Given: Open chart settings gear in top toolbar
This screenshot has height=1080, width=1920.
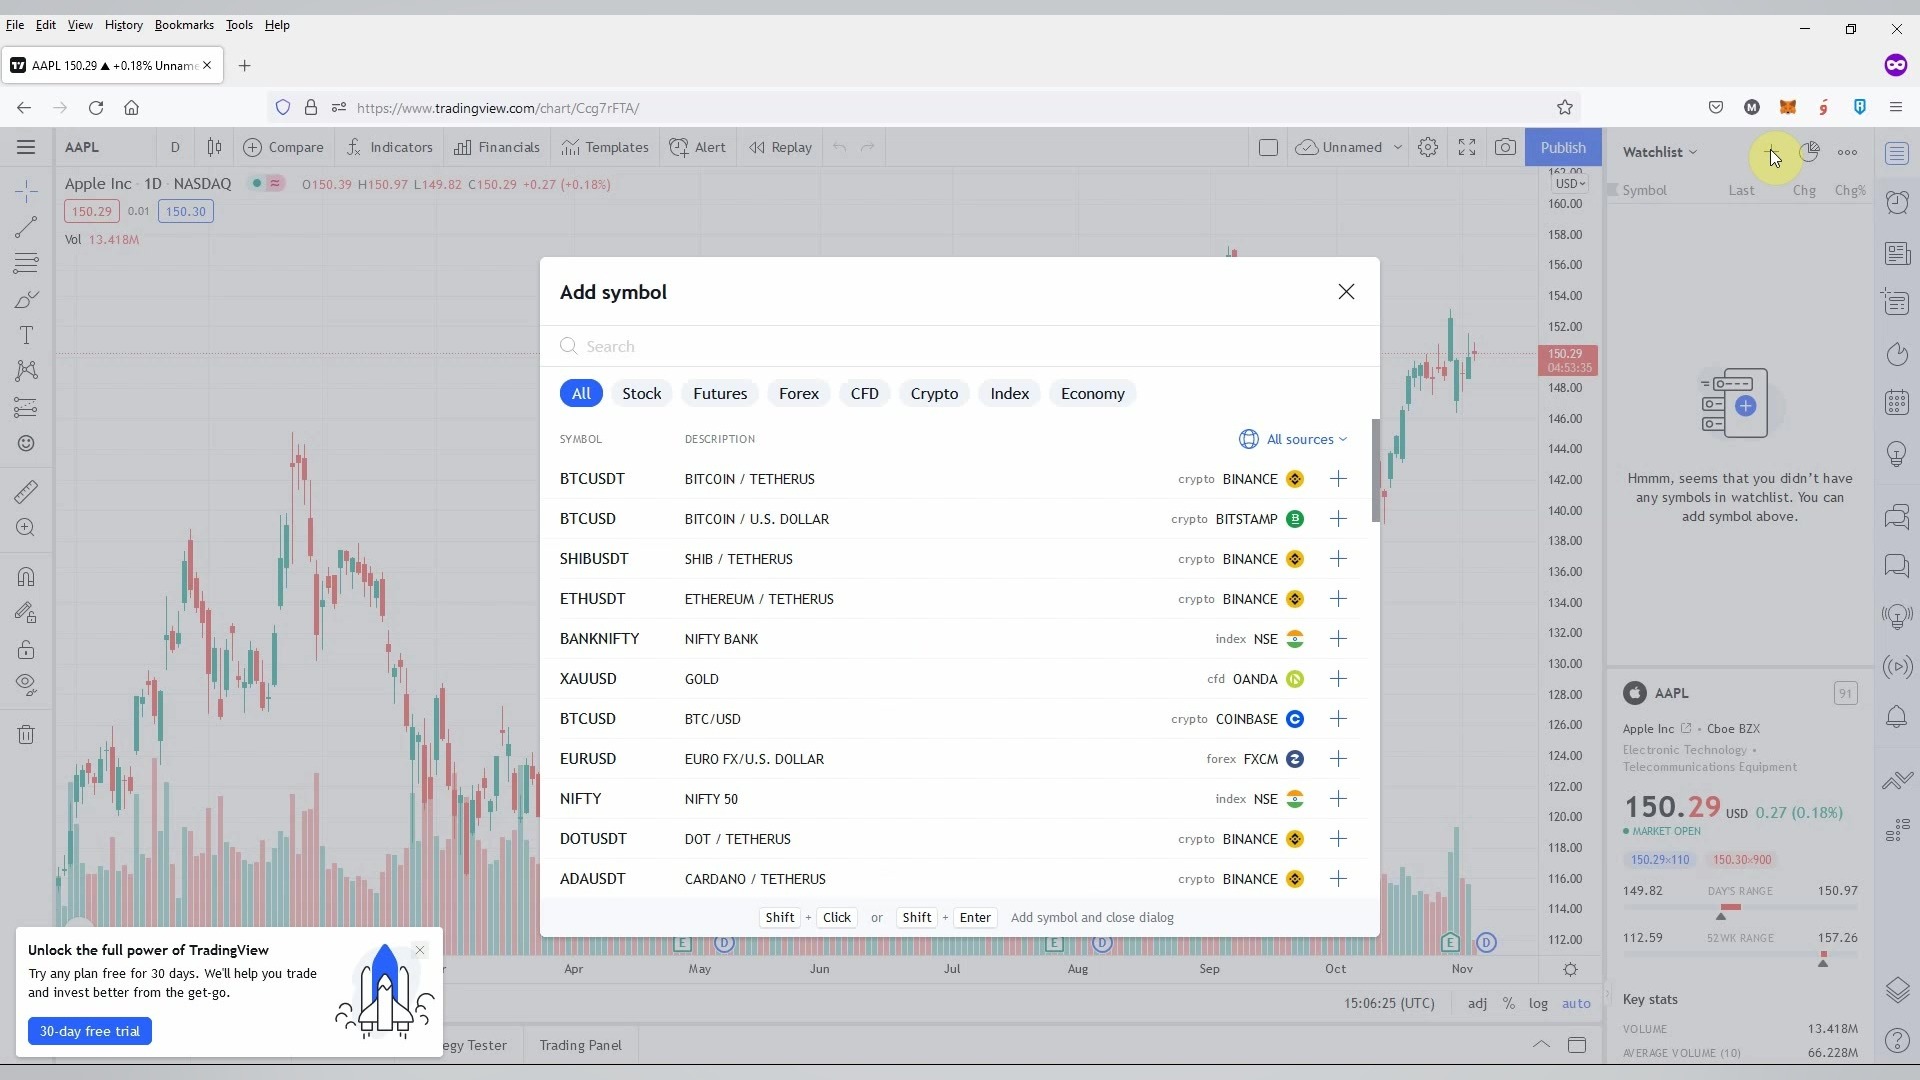Looking at the screenshot, I should click(x=1427, y=147).
